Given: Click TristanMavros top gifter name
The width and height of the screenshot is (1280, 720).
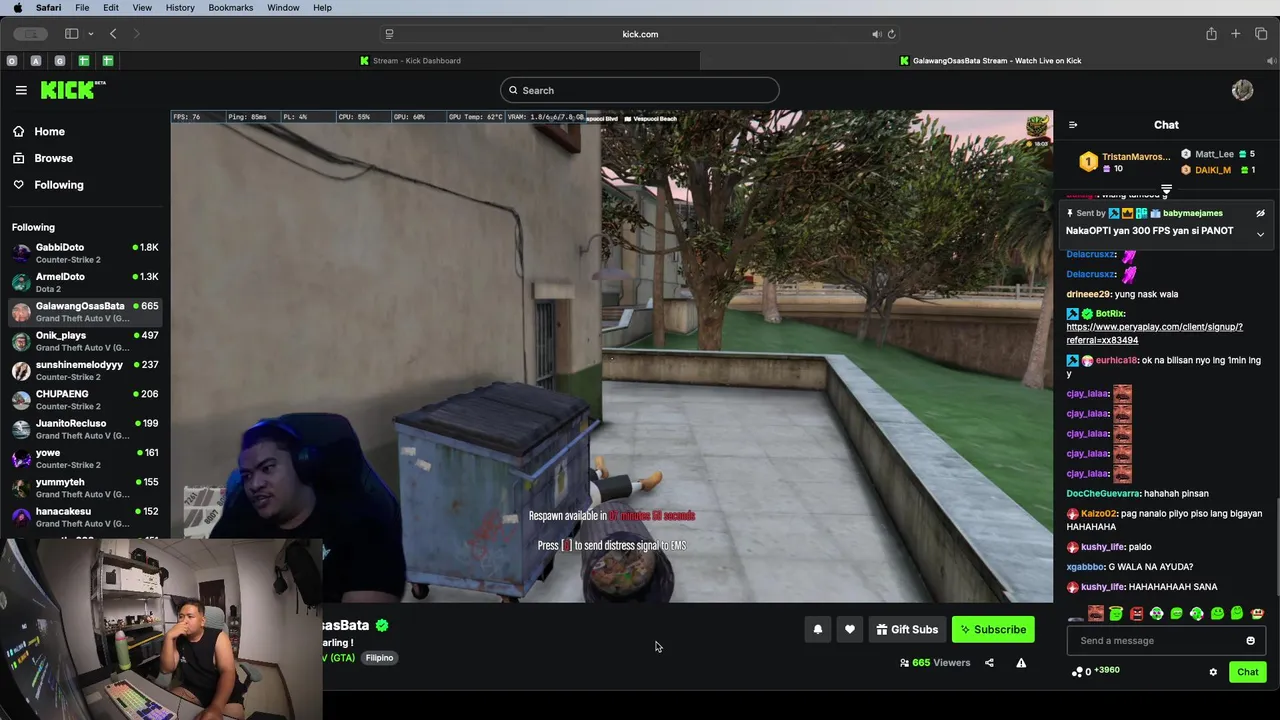Looking at the screenshot, I should tap(1135, 157).
